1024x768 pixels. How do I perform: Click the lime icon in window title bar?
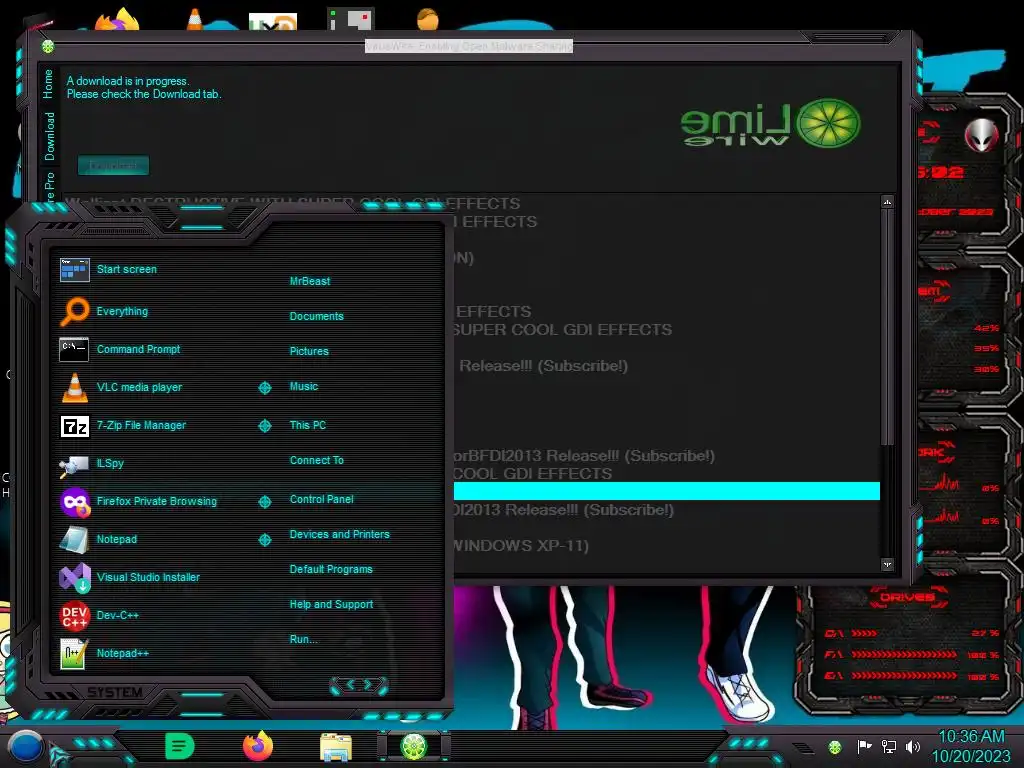click(x=48, y=46)
